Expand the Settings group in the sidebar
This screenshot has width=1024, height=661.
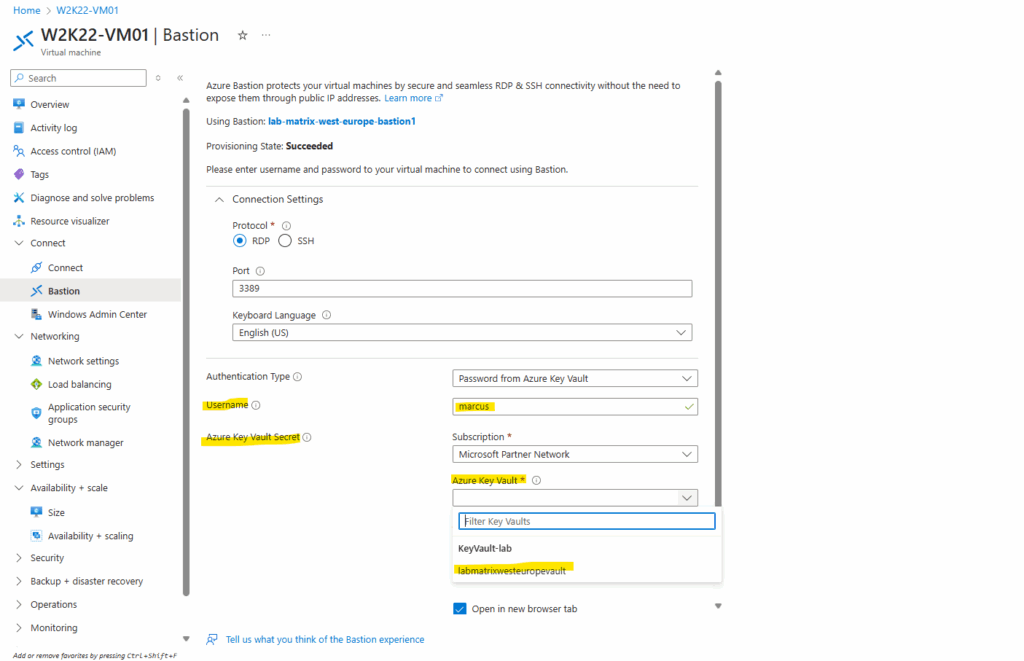pyautogui.click(x=19, y=464)
